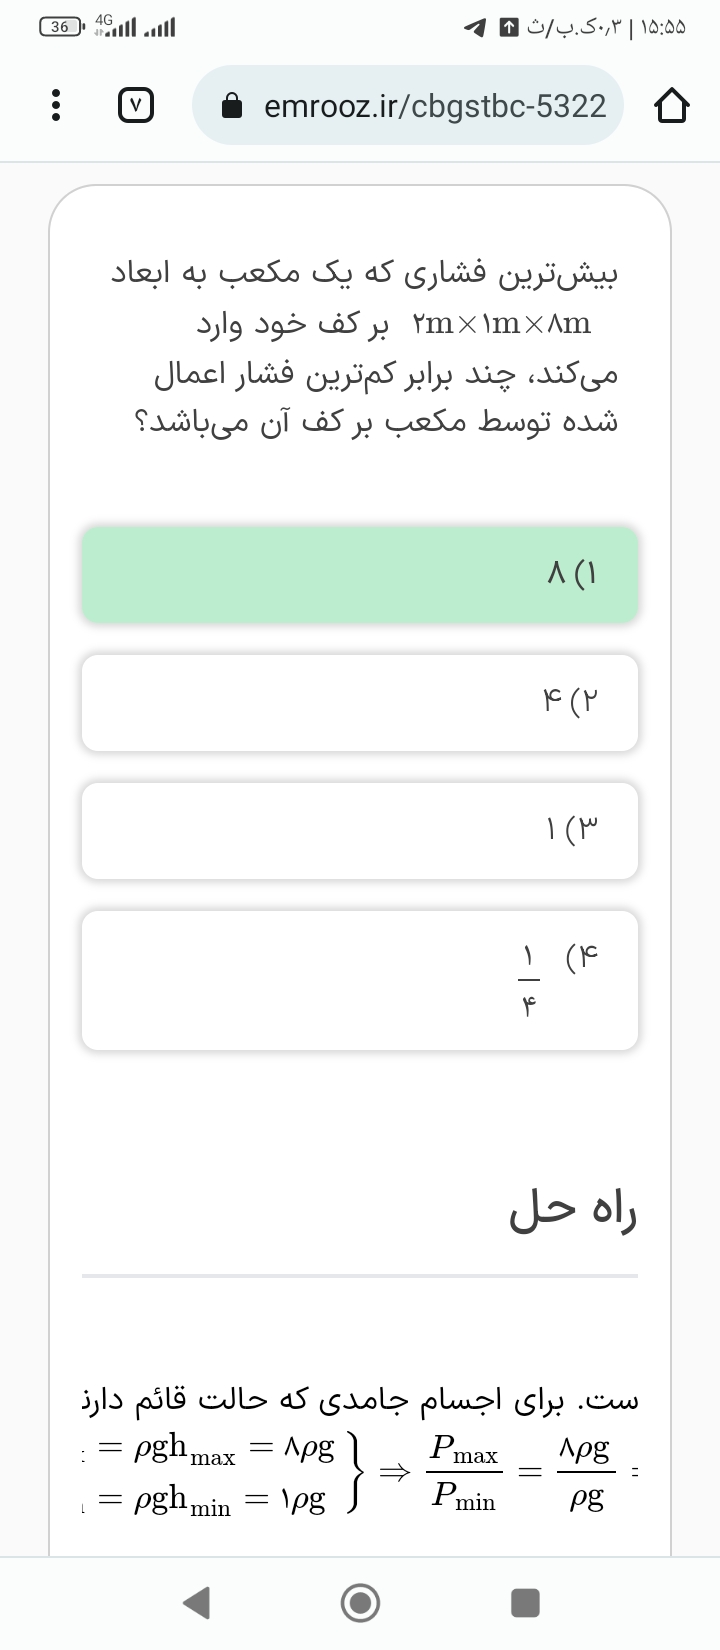
Task: Tap the solution explanation text line
Action: 360,1400
